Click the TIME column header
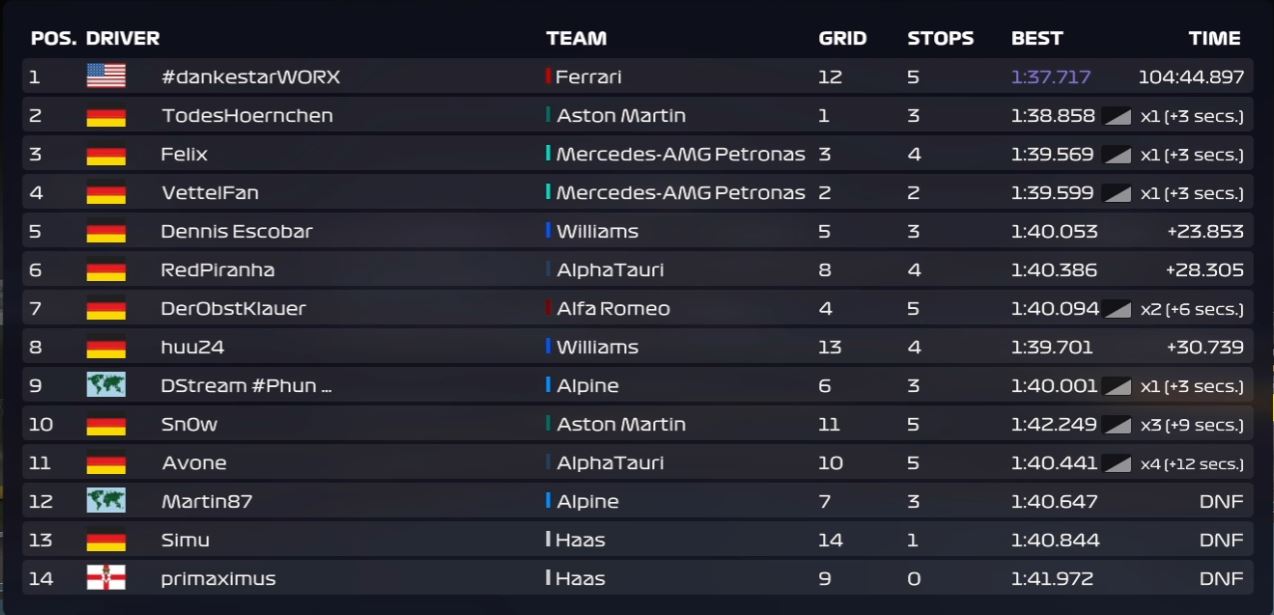 click(1214, 39)
